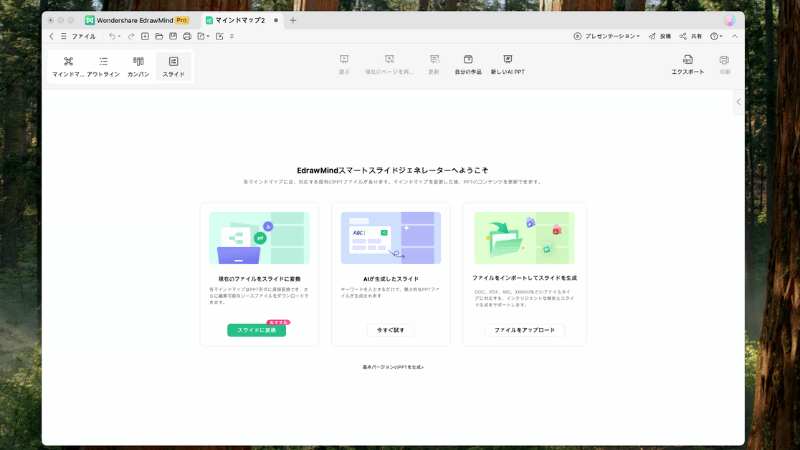Open the help question mark dropdown
The image size is (800, 450).
[716, 36]
